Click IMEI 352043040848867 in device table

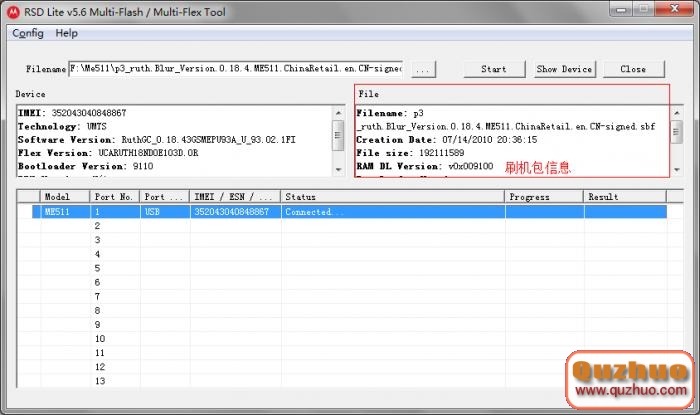[x=235, y=212]
